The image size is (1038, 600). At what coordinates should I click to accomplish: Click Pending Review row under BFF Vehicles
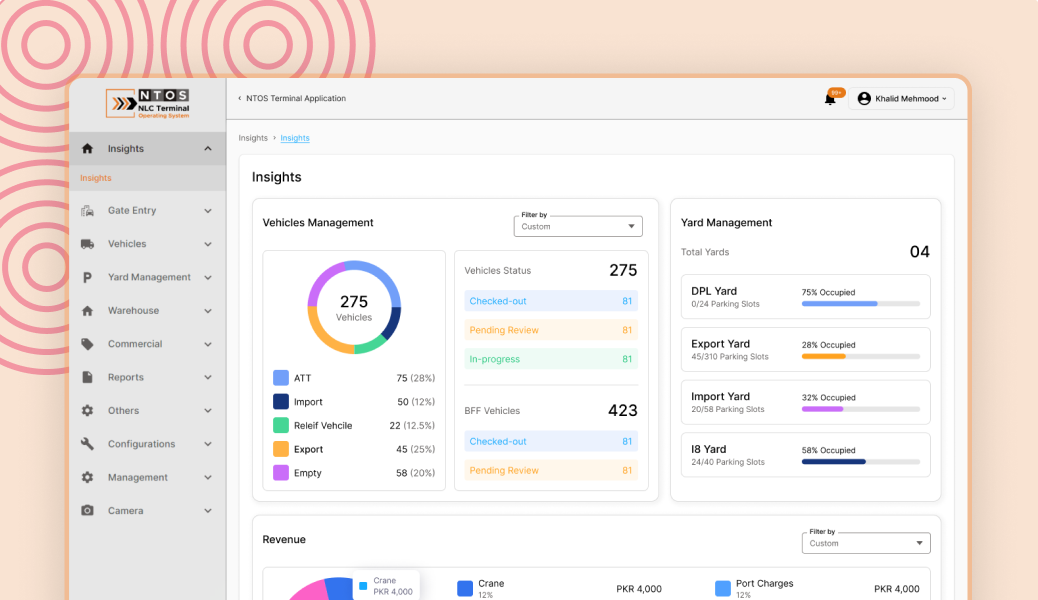(x=551, y=470)
